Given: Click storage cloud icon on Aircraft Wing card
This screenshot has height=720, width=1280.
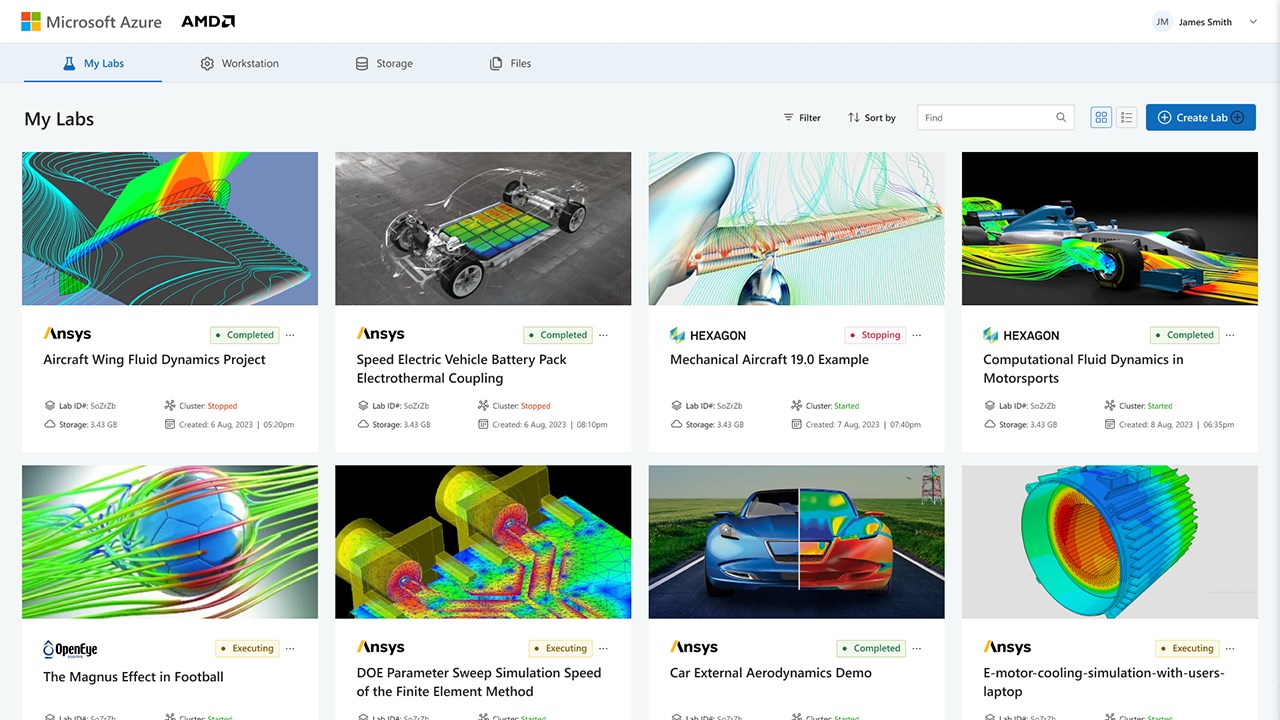Looking at the screenshot, I should pos(50,424).
